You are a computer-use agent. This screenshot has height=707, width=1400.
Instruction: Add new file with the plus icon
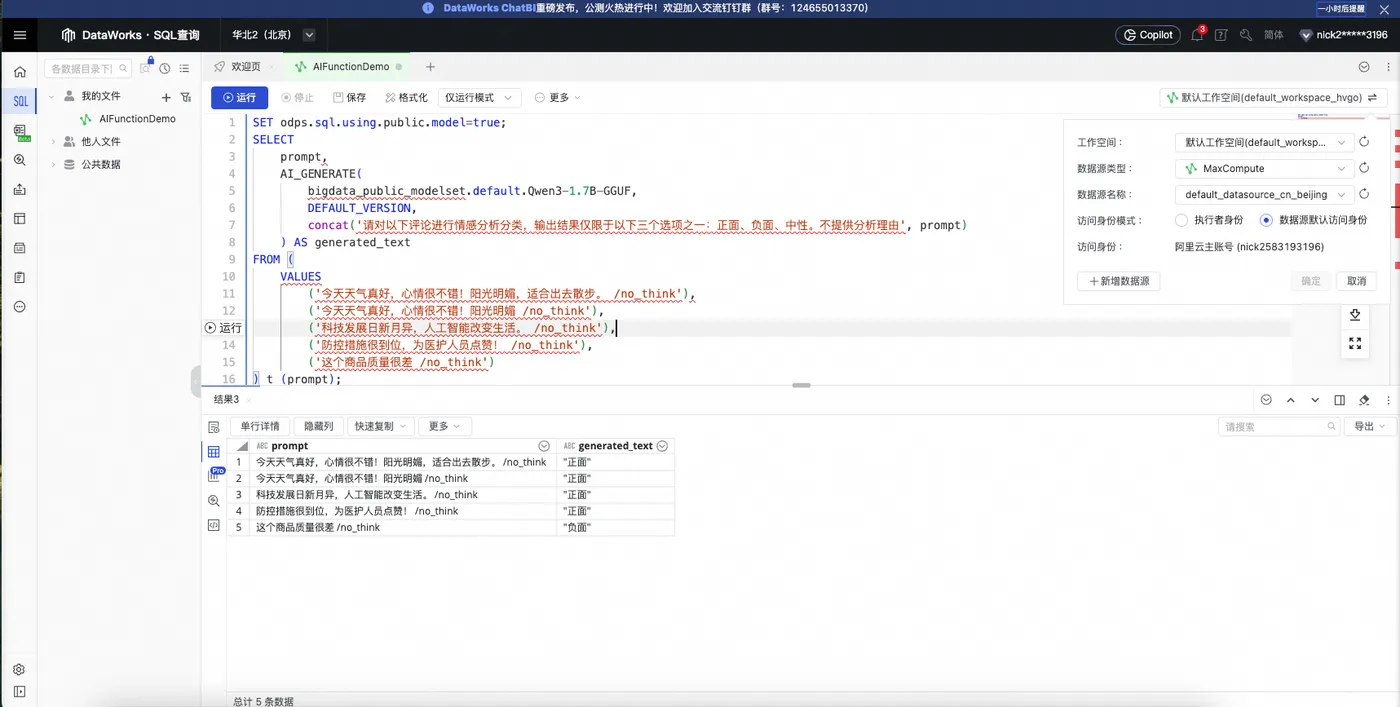coord(166,97)
